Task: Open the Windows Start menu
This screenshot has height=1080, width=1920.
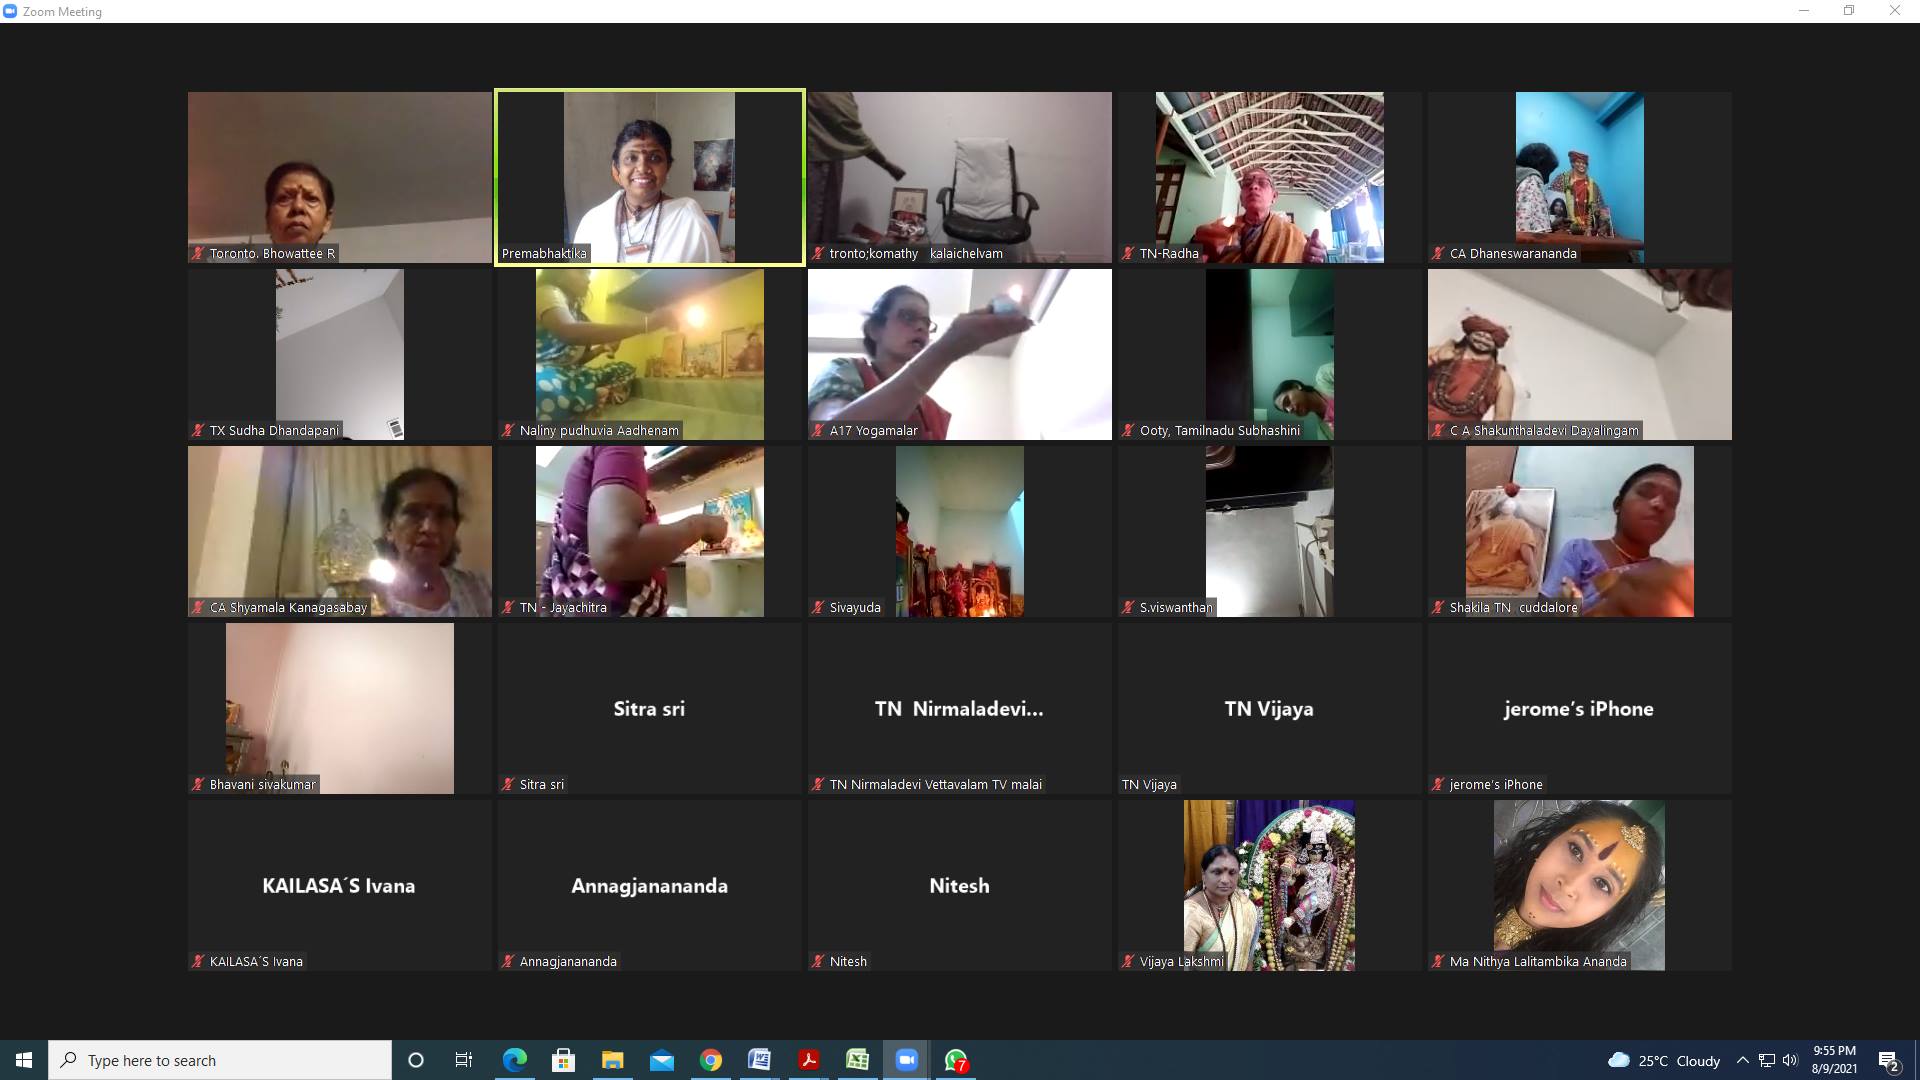Action: pos(24,1060)
